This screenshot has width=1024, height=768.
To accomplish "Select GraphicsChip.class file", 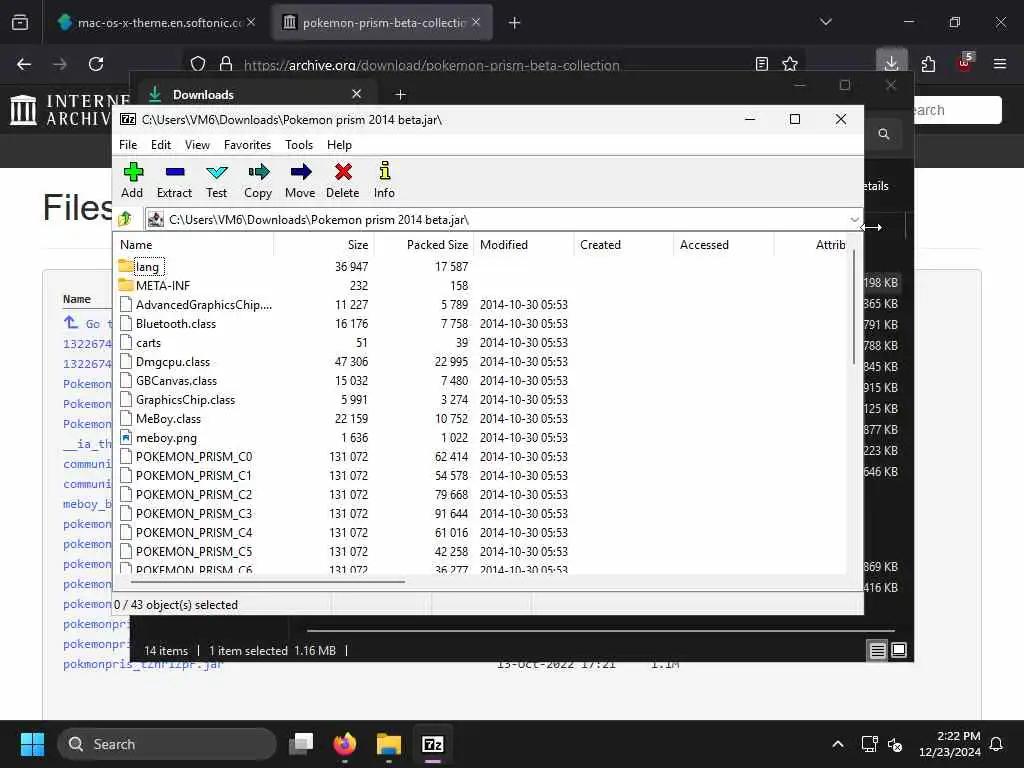I will pos(185,400).
